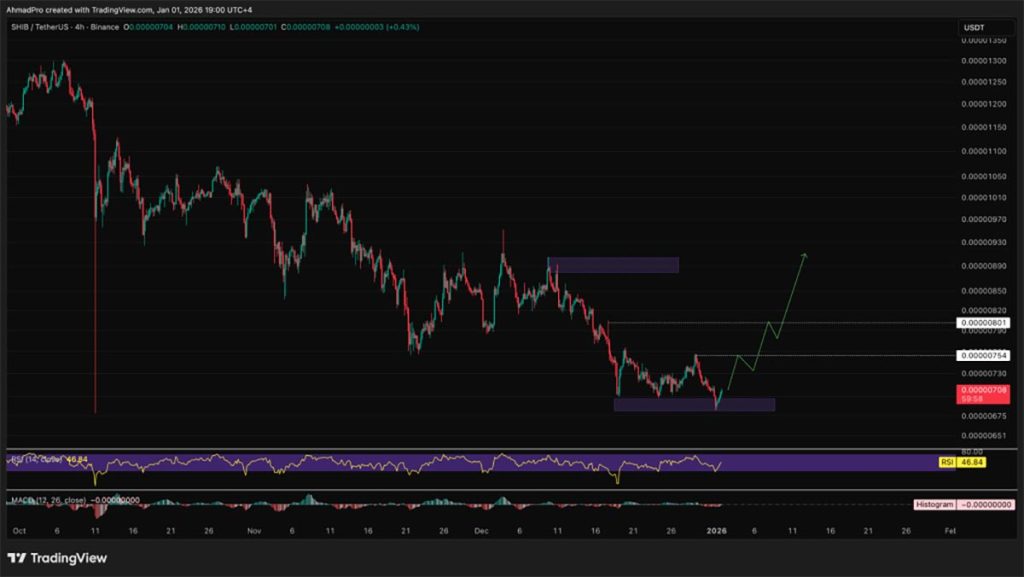Image resolution: width=1024 pixels, height=577 pixels.
Task: Click the 0.00000754 price level label
Action: pos(982,355)
